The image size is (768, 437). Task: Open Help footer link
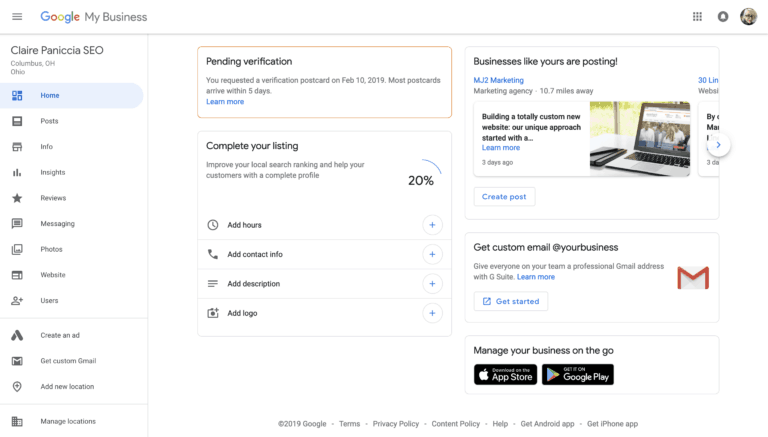coord(500,424)
